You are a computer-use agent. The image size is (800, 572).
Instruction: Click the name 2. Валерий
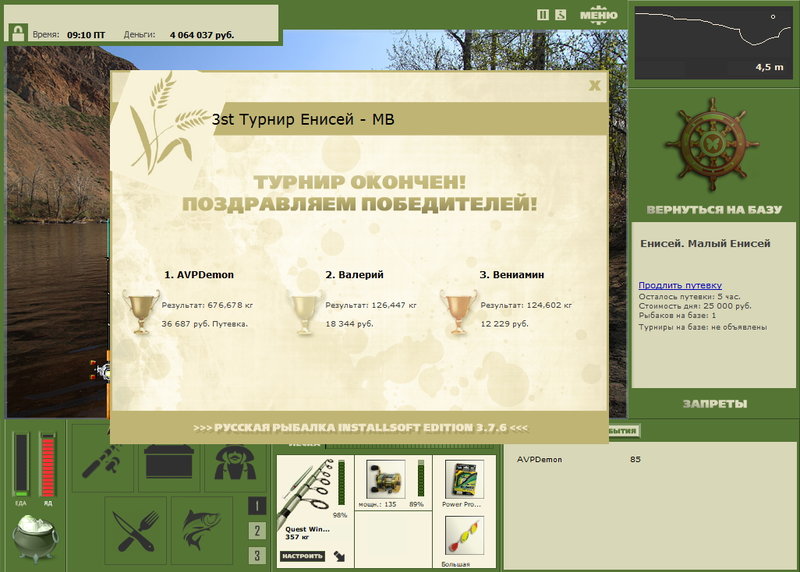point(355,275)
